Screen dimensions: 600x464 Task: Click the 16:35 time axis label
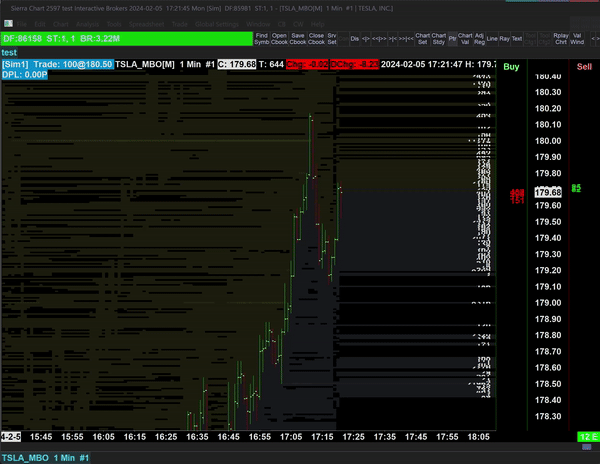[197, 437]
